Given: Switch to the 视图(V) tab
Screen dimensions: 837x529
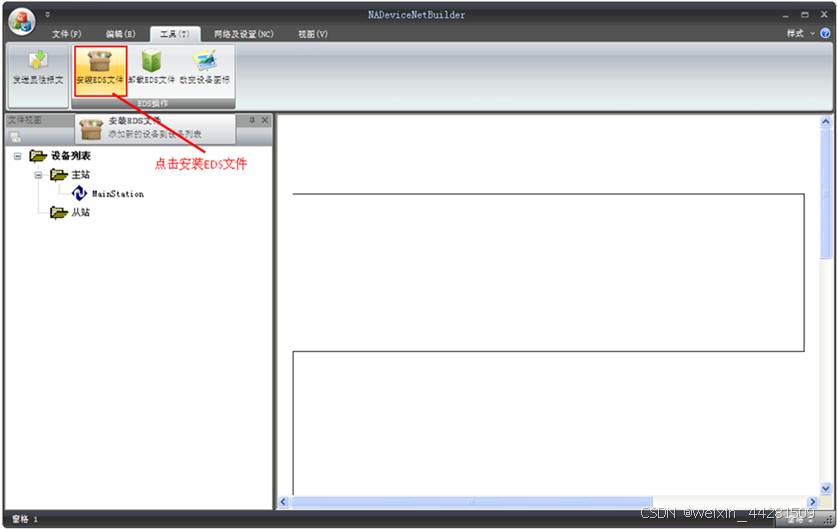Looking at the screenshot, I should 313,34.
